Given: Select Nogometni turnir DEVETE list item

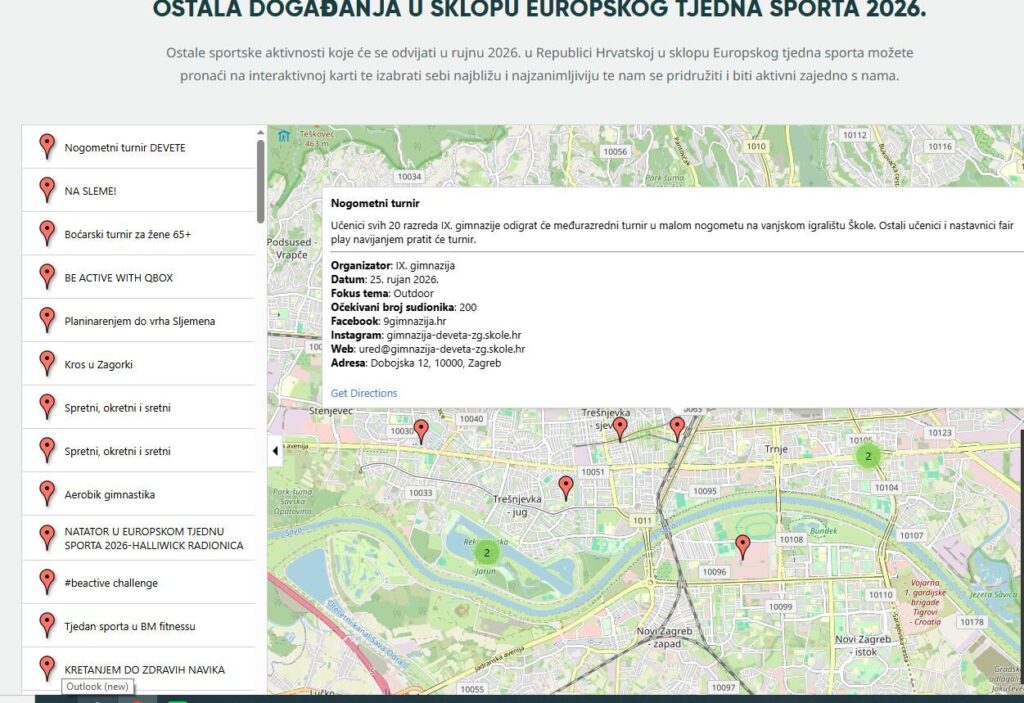Looking at the screenshot, I should pyautogui.click(x=138, y=147).
